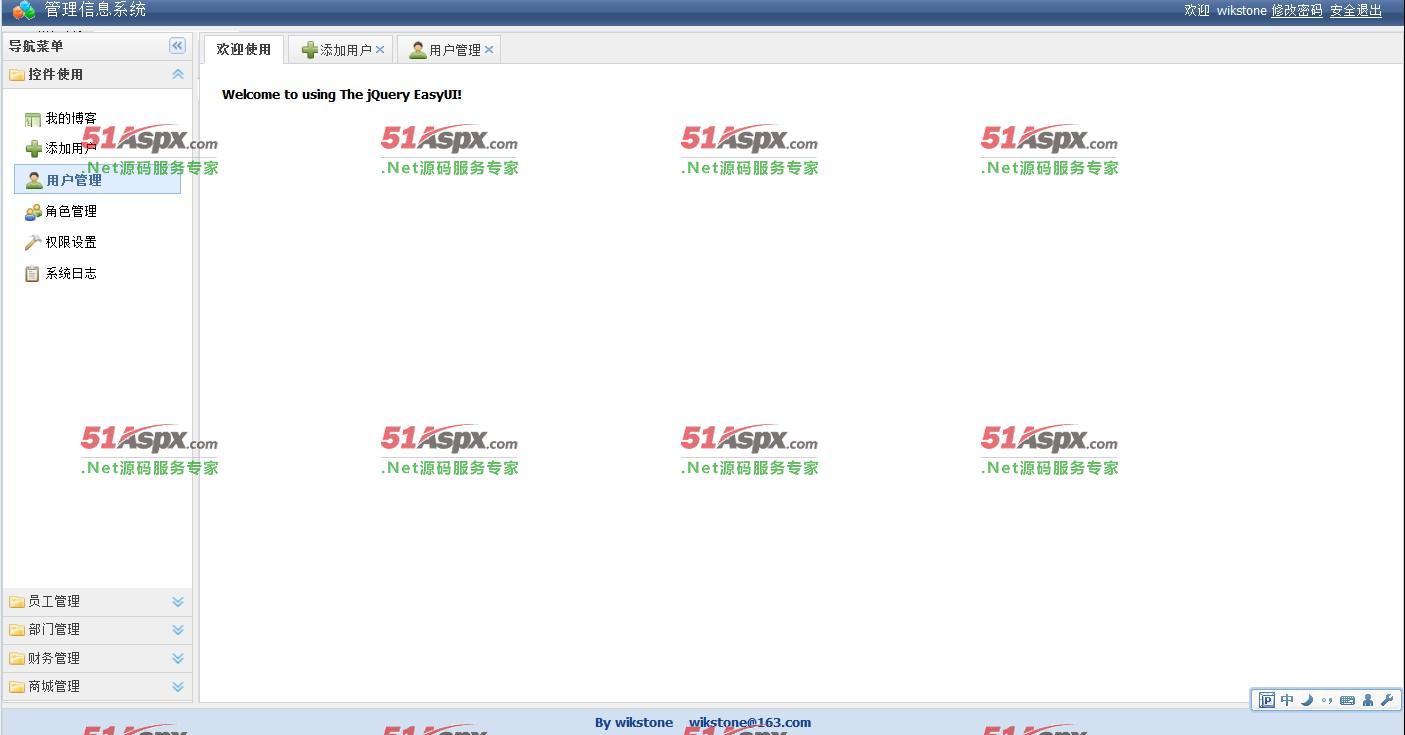Click the 控件使用 section title

[x=56, y=75]
